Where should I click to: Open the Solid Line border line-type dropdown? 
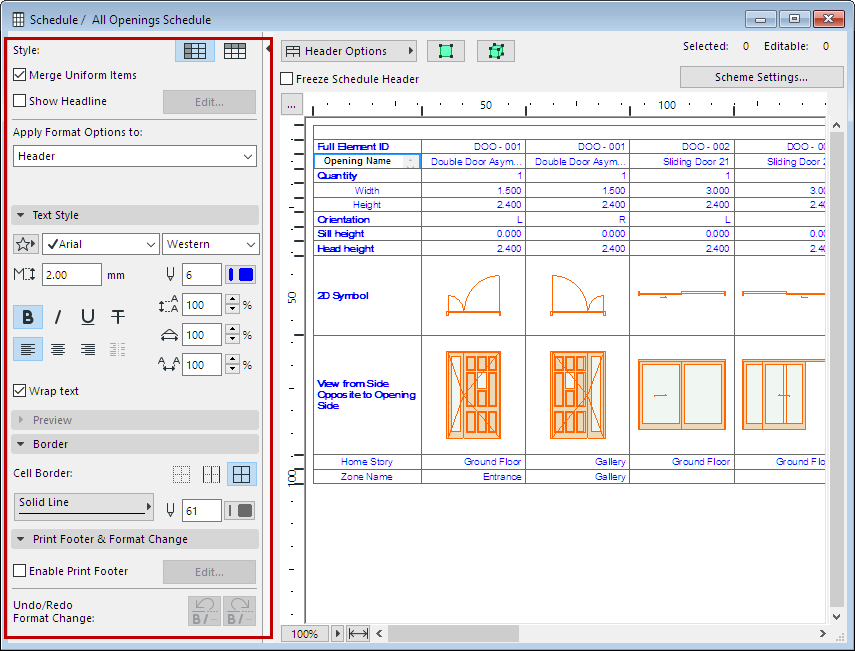coord(83,506)
